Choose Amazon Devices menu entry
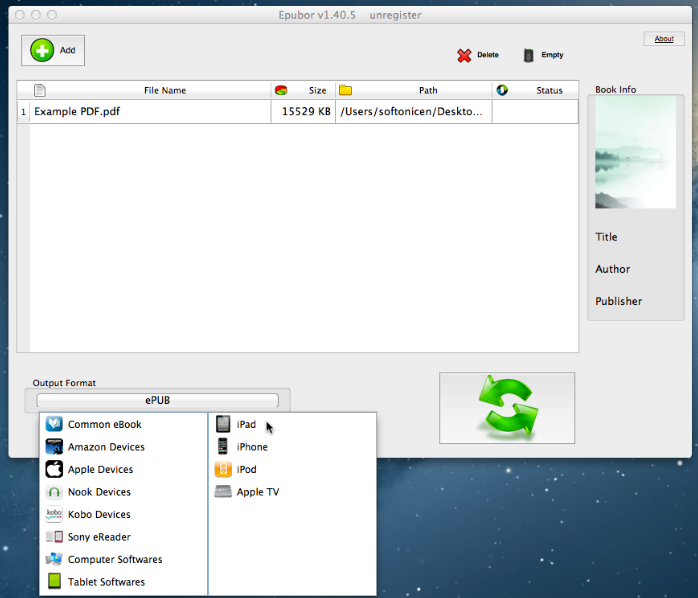The width and height of the screenshot is (698, 598). [x=106, y=447]
